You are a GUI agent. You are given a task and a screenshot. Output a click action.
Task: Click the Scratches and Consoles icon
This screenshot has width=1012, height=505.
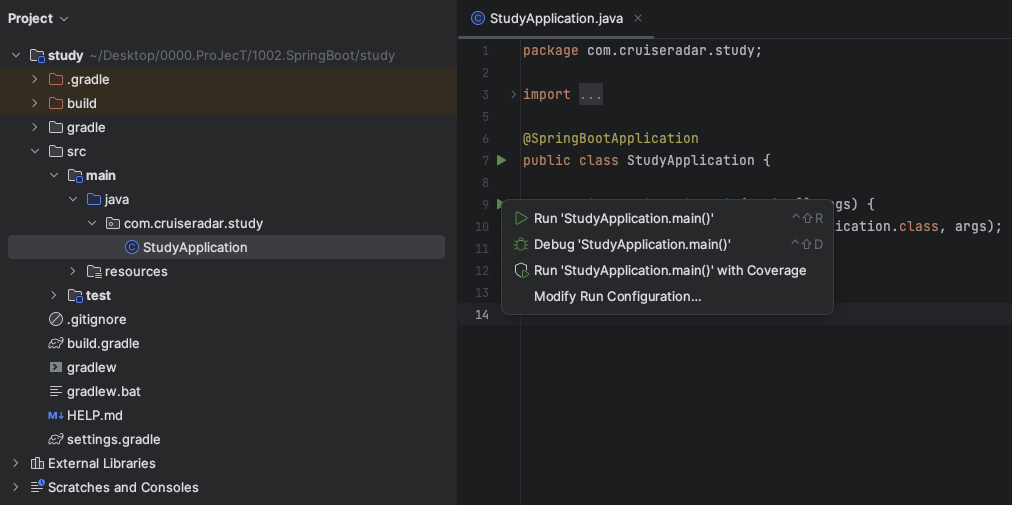tap(37, 487)
